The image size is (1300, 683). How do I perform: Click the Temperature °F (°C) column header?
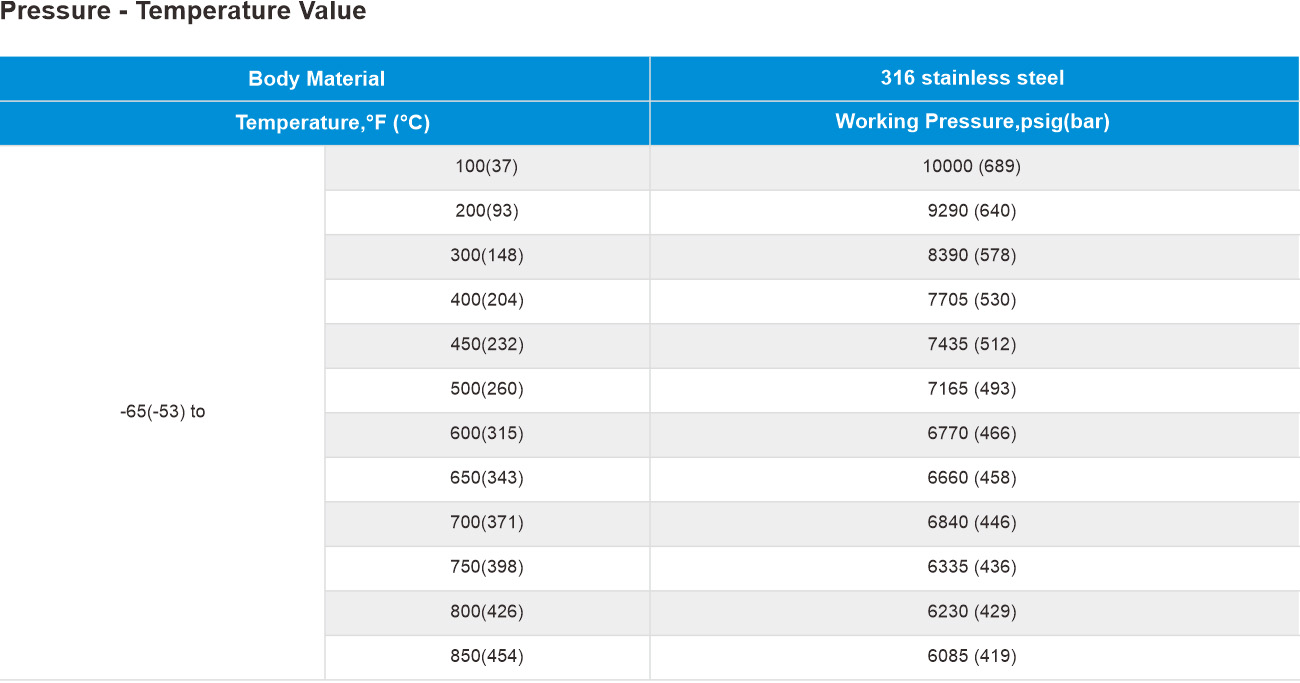coord(324,123)
